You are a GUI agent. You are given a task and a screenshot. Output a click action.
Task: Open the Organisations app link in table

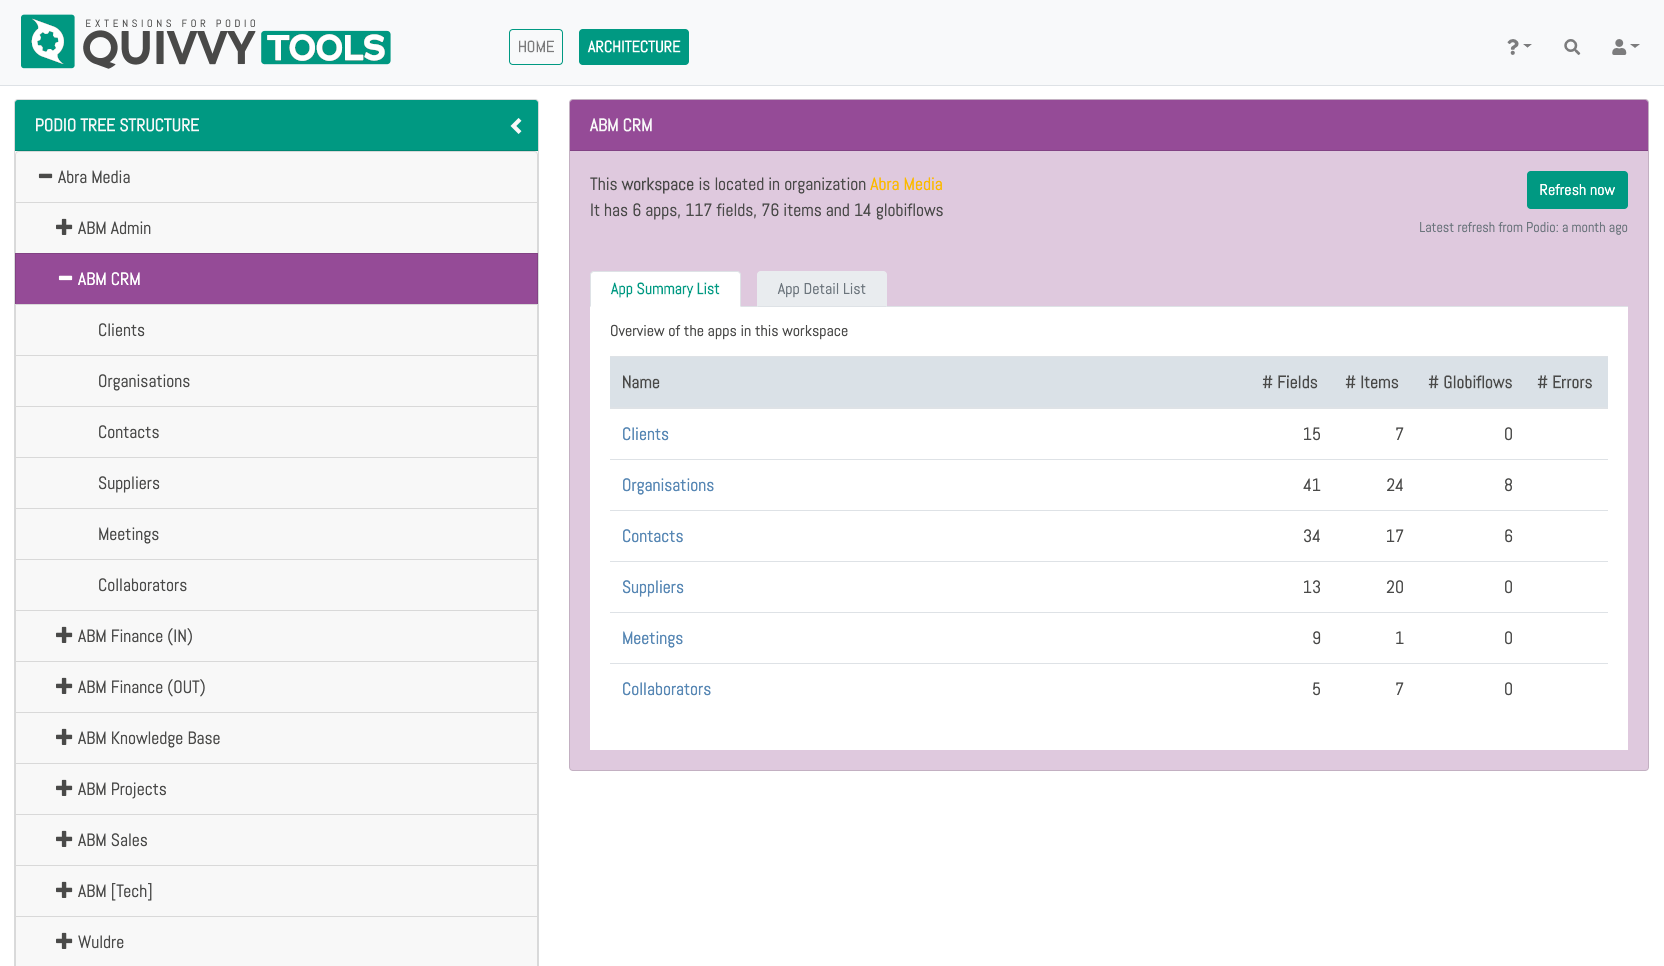pos(667,485)
